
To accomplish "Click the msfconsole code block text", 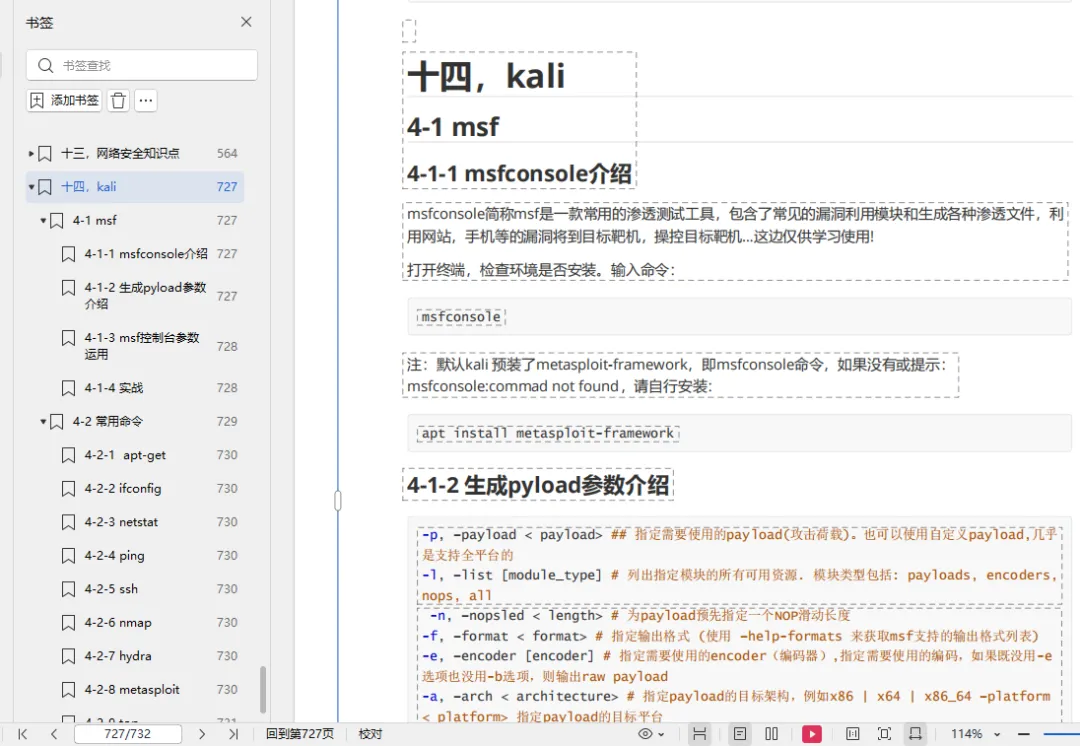I will click(x=461, y=317).
